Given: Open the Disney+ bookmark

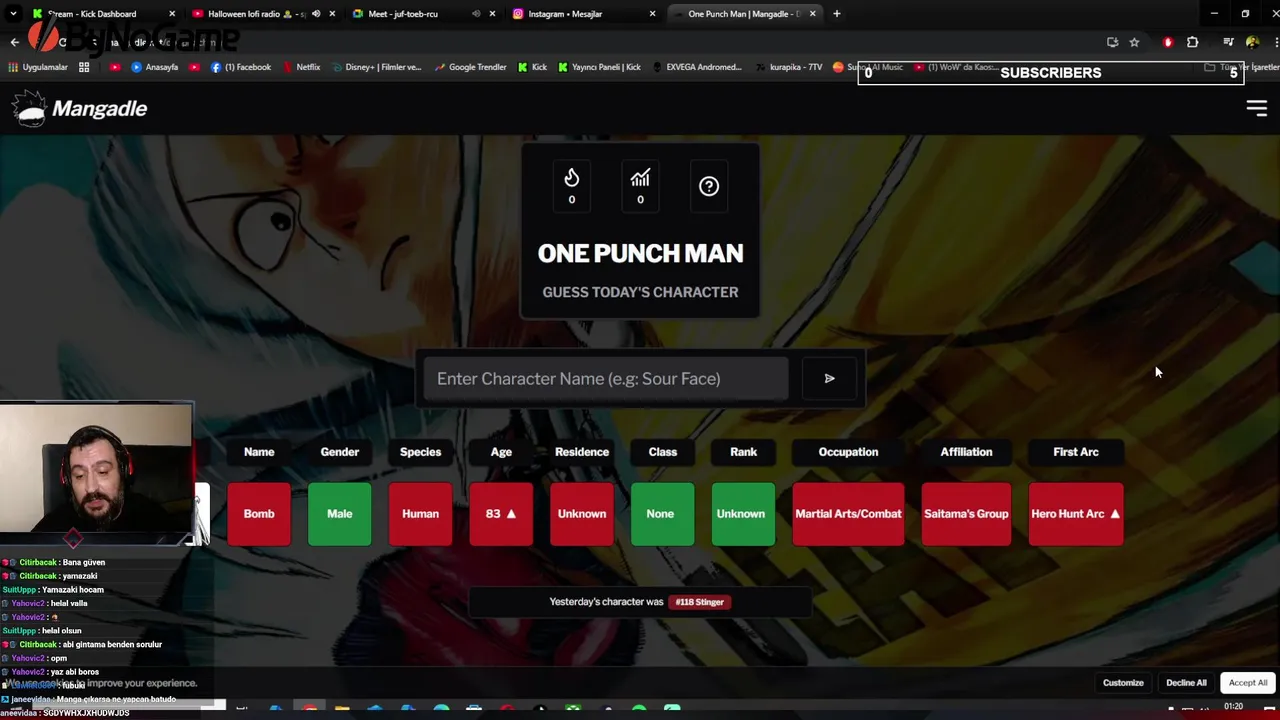Looking at the screenshot, I should click(x=376, y=67).
